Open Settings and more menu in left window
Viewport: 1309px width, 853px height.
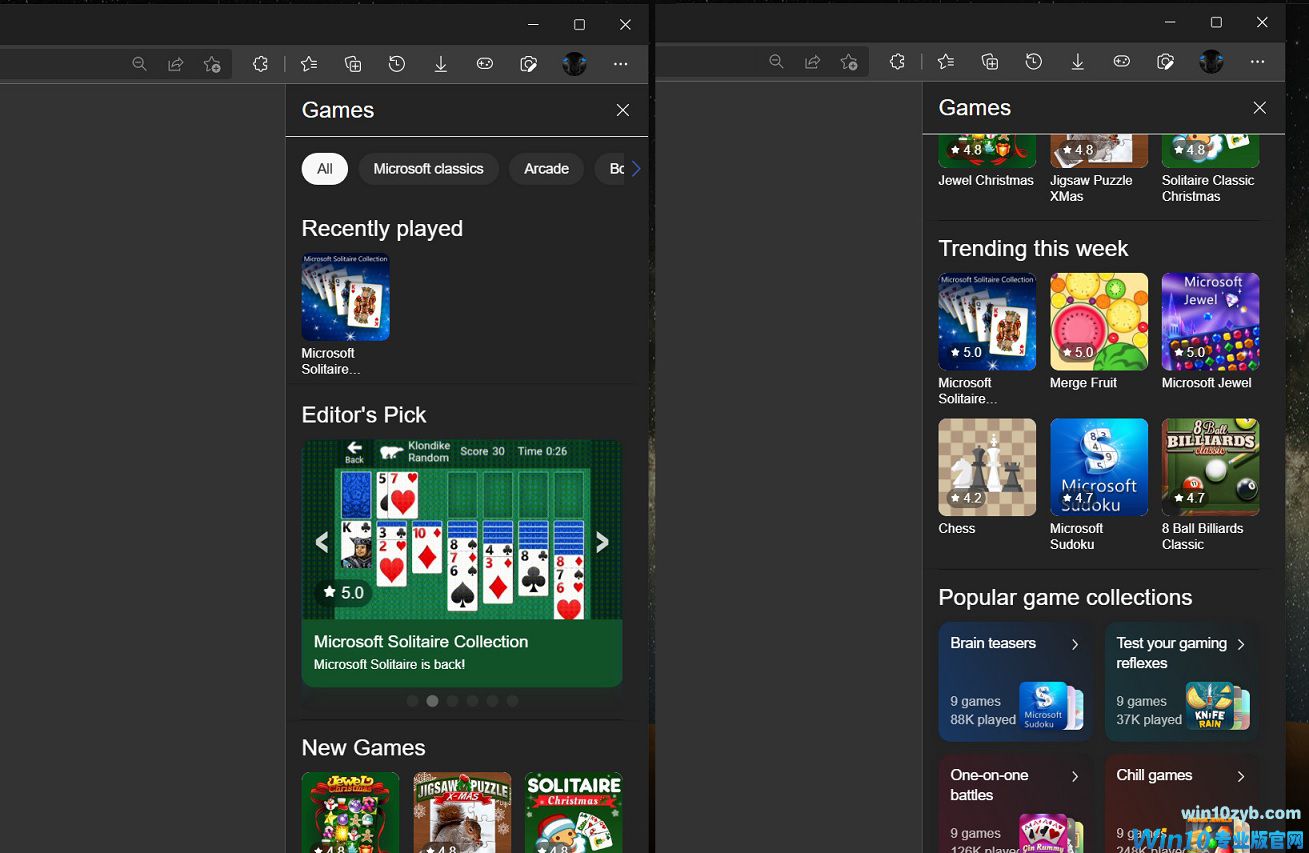point(621,64)
